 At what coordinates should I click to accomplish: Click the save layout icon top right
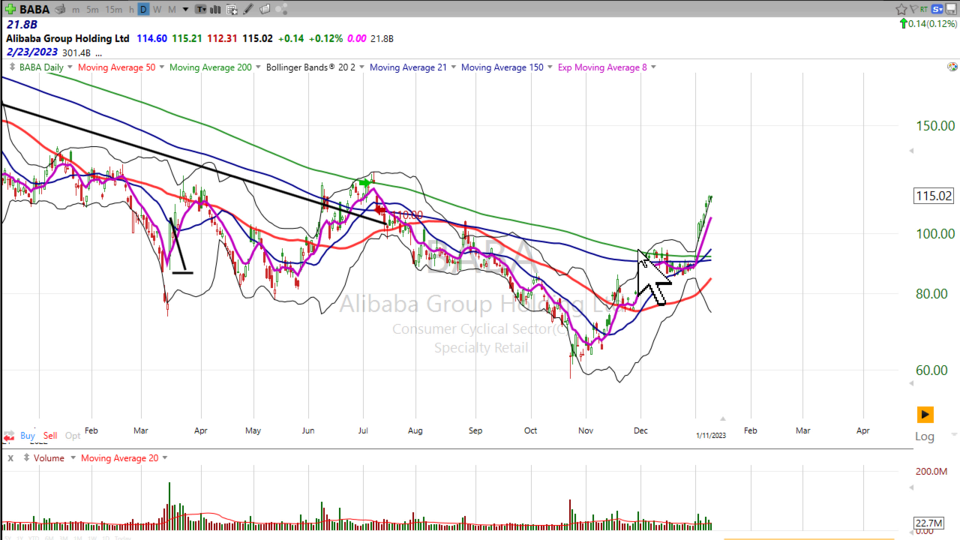click(951, 9)
